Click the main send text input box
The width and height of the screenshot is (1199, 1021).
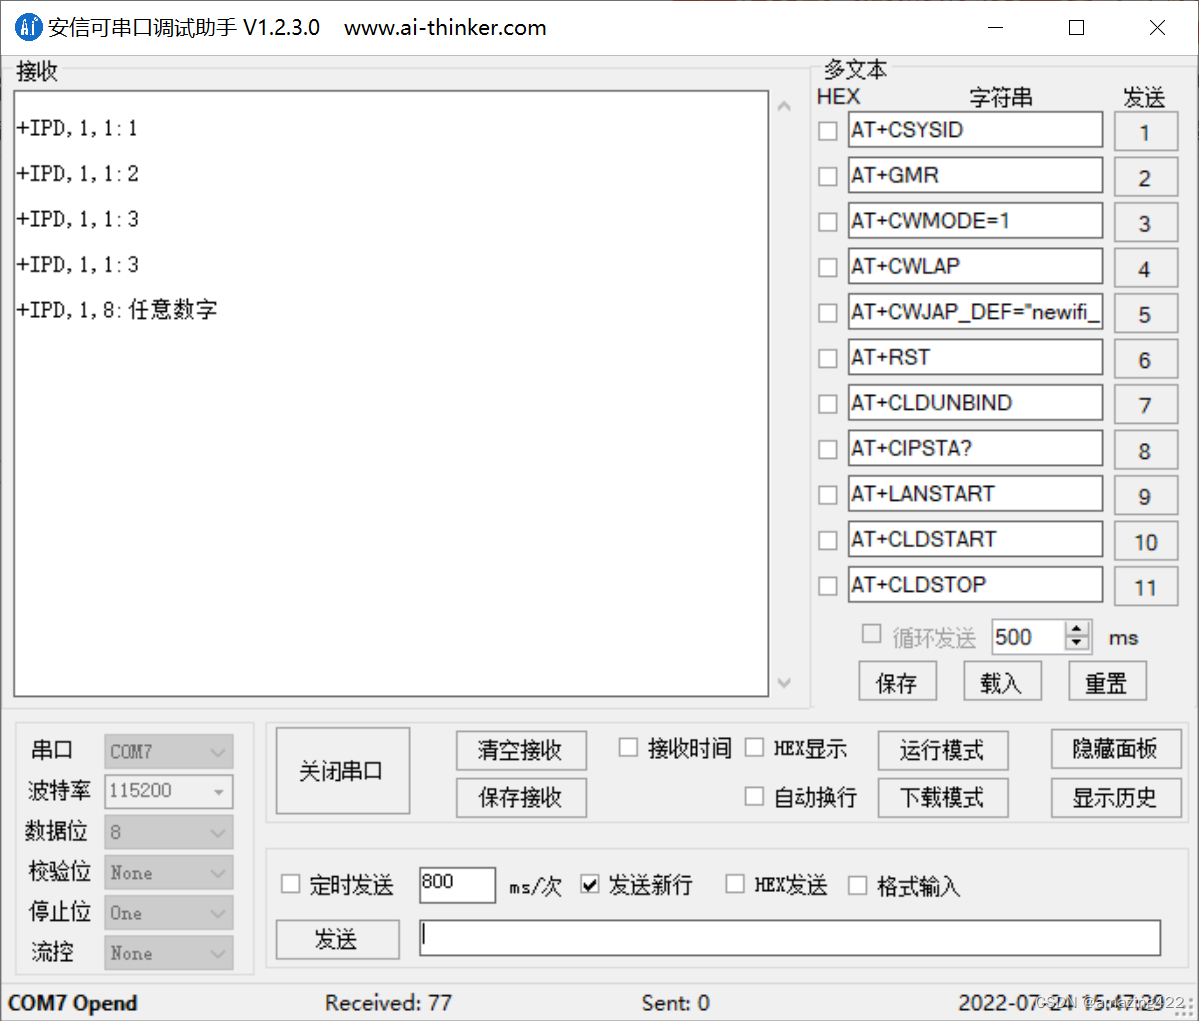[790, 938]
